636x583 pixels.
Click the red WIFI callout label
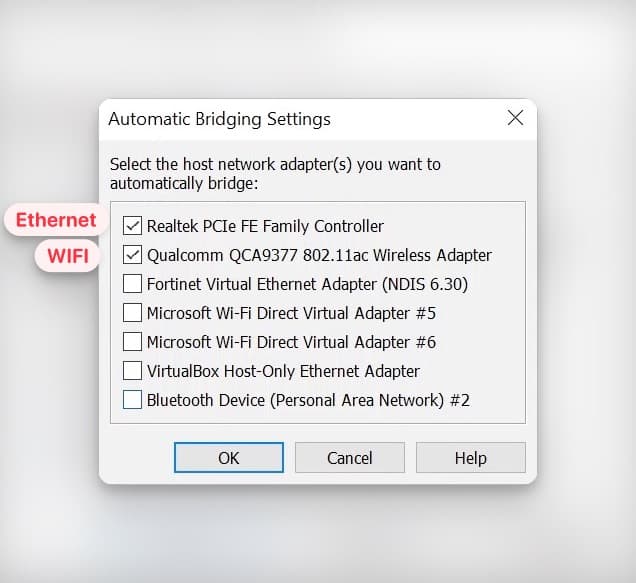(x=68, y=256)
